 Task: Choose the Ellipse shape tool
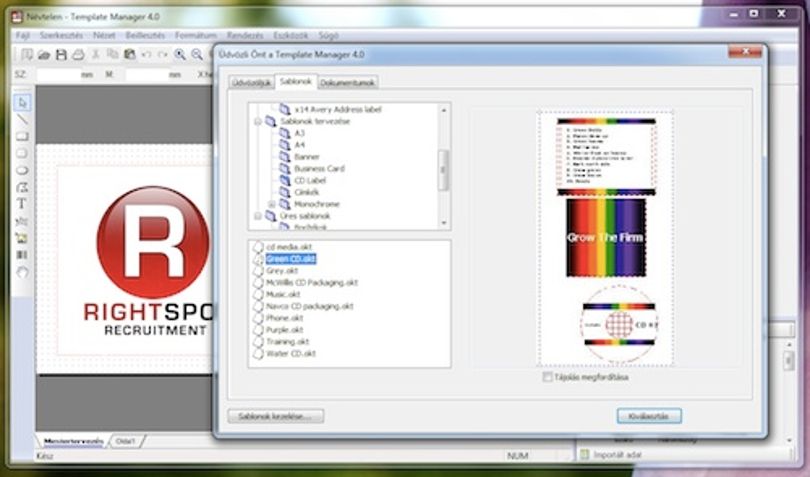pos(22,171)
